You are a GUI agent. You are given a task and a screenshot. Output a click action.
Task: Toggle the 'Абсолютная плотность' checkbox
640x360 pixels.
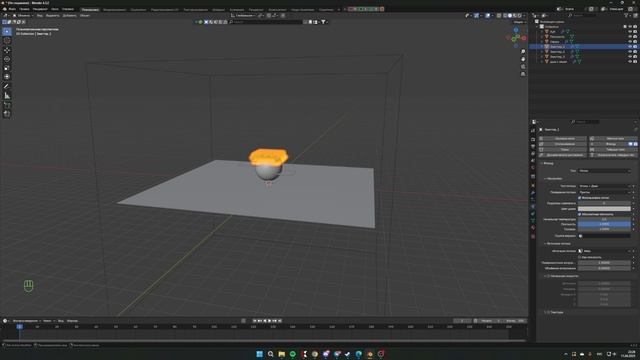[580, 214]
